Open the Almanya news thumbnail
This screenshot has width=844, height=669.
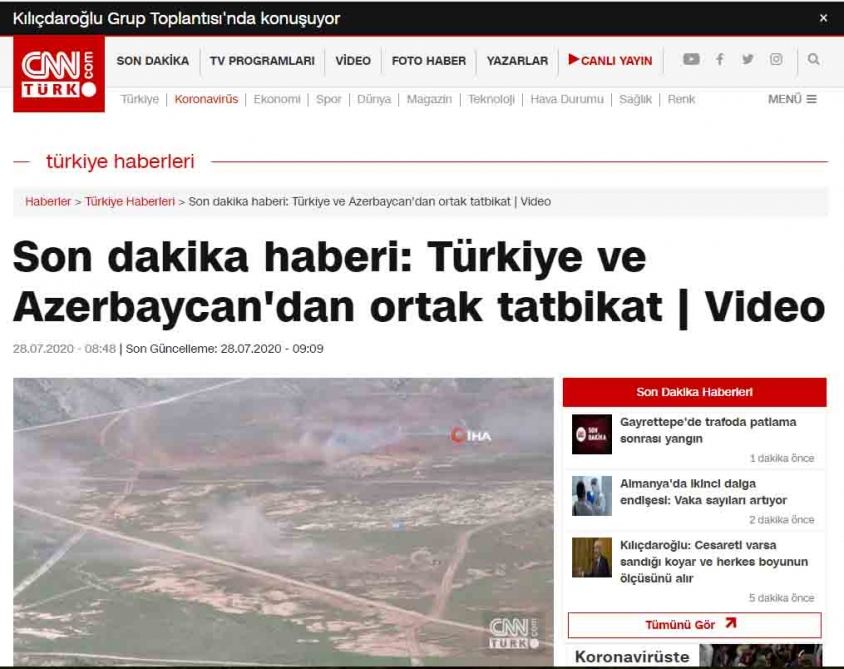592,496
